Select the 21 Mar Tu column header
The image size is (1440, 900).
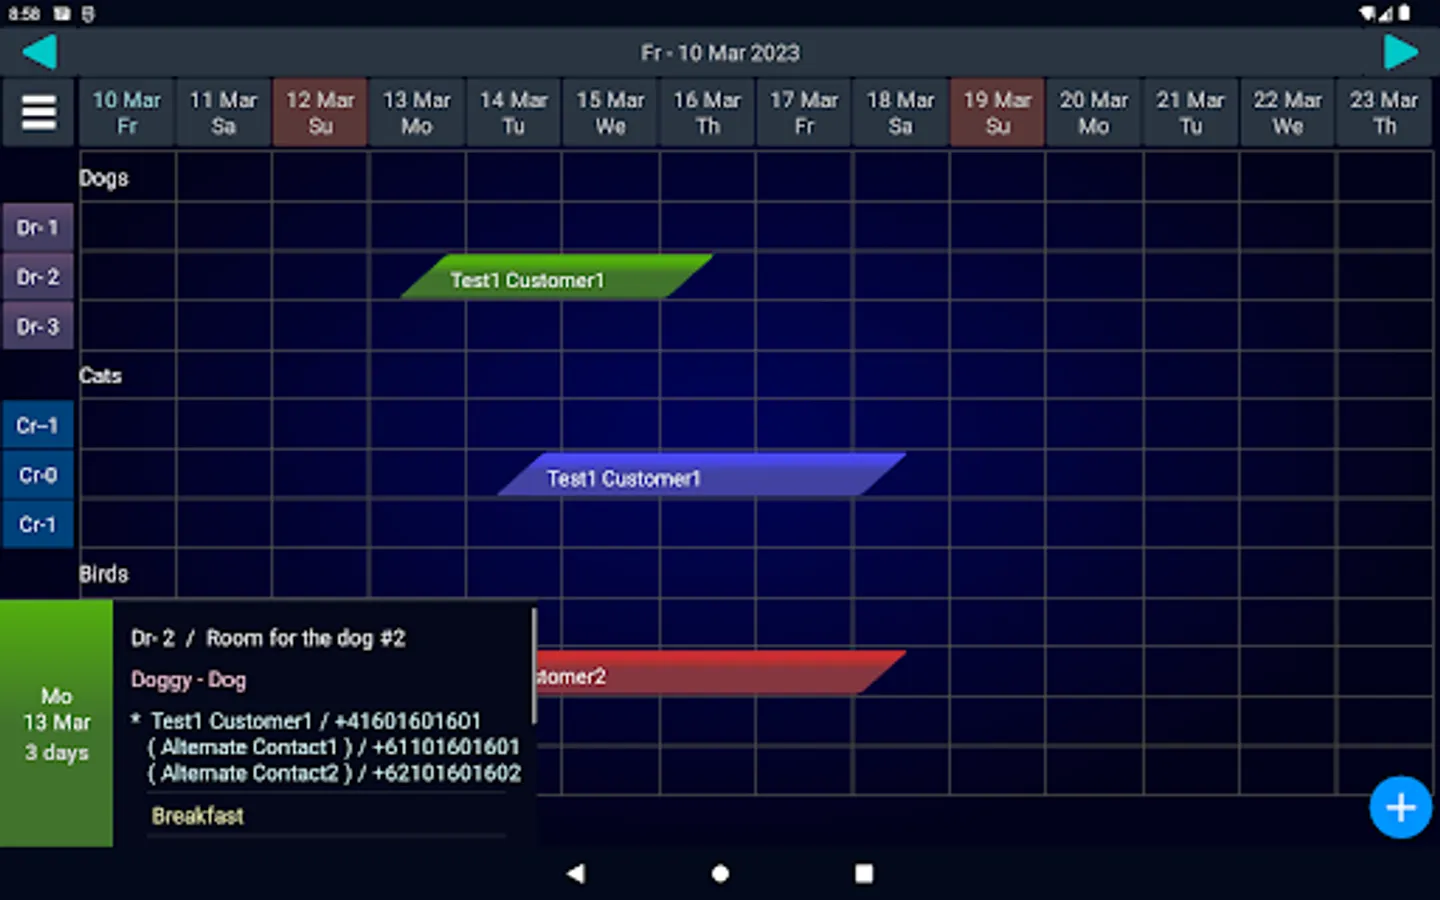coord(1190,113)
